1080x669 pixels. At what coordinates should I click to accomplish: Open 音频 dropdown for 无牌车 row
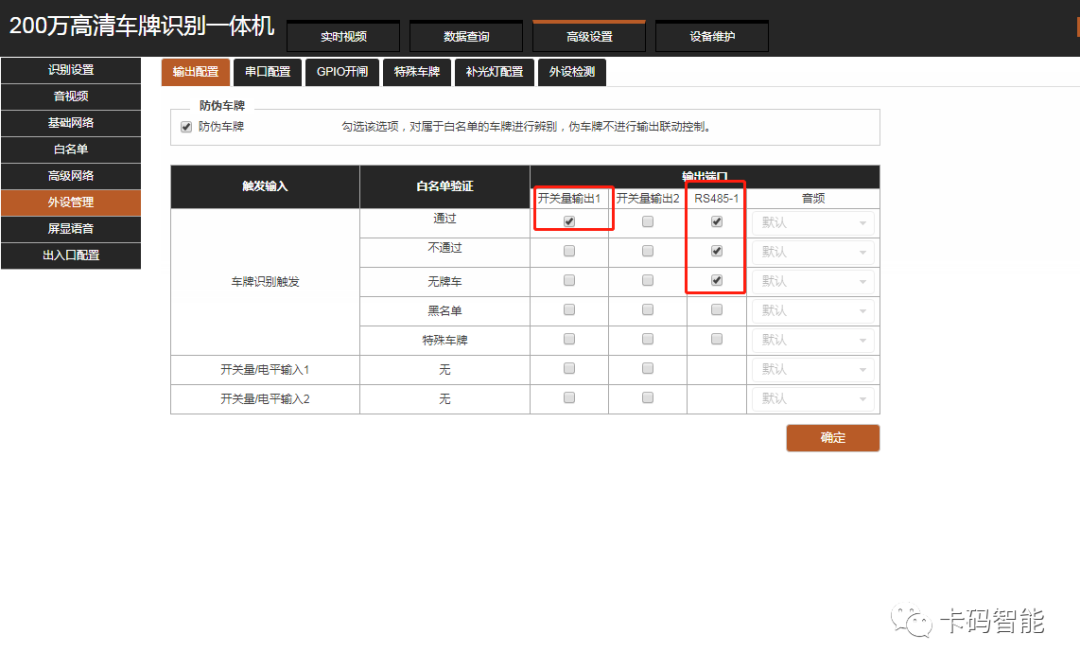[813, 282]
